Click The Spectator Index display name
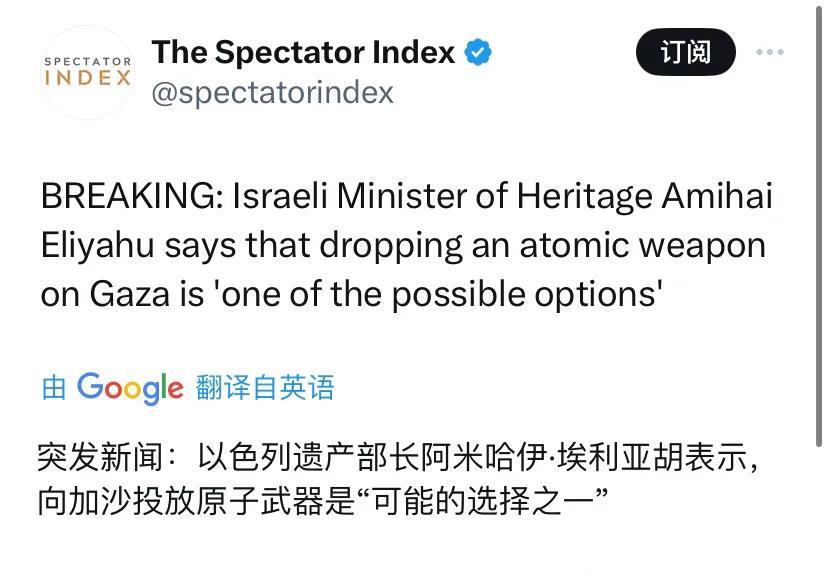The width and height of the screenshot is (828, 576). tap(303, 52)
